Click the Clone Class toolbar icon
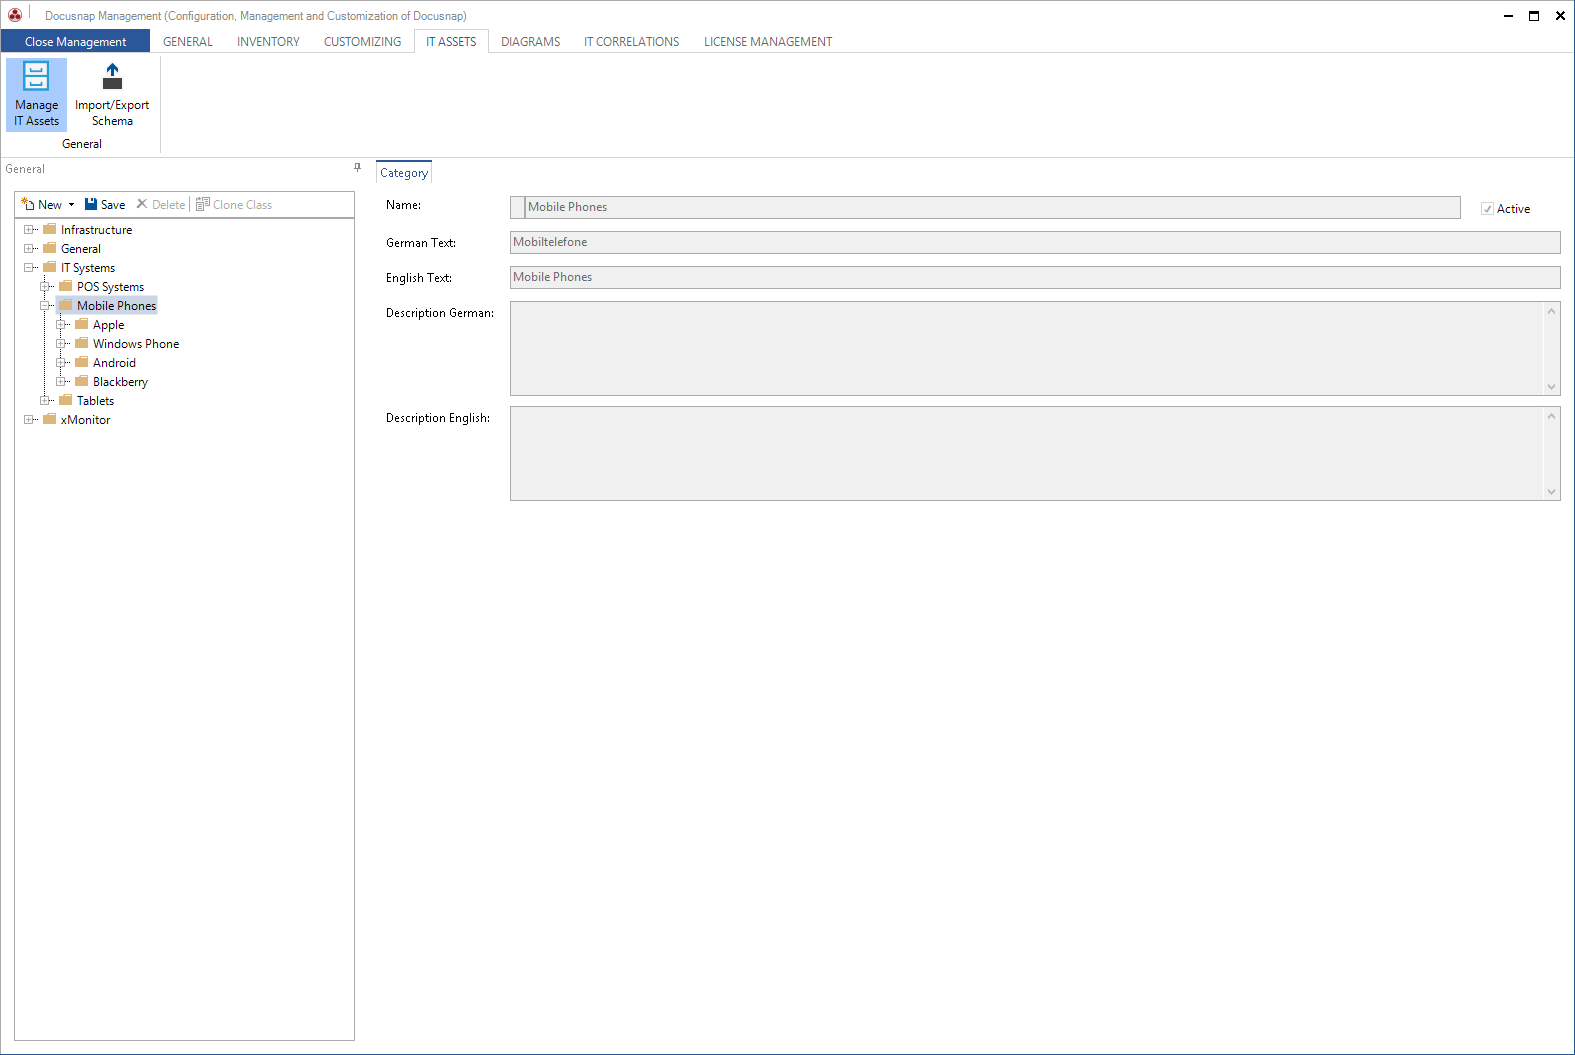Screen dimensions: 1575x1055 pos(203,204)
